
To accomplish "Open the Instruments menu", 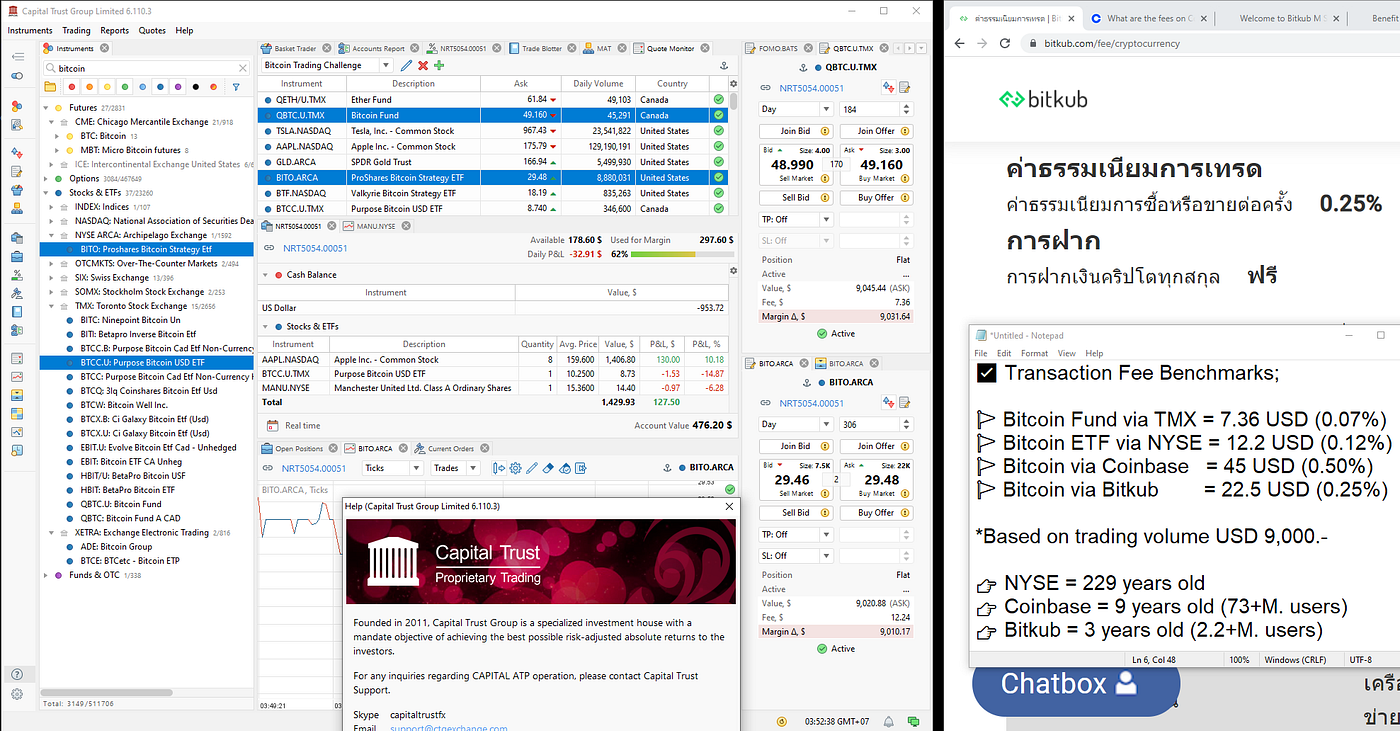I will click(x=30, y=31).
